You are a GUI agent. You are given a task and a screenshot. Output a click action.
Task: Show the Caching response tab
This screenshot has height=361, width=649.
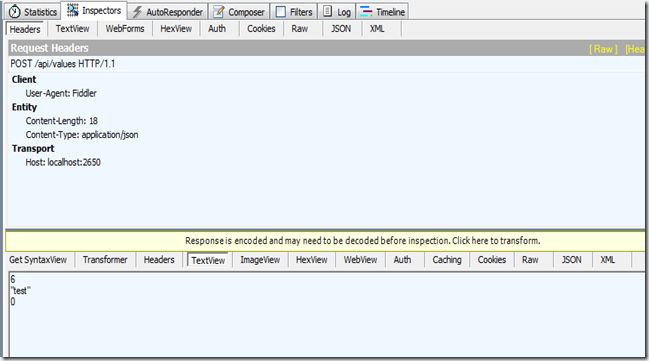point(447,260)
